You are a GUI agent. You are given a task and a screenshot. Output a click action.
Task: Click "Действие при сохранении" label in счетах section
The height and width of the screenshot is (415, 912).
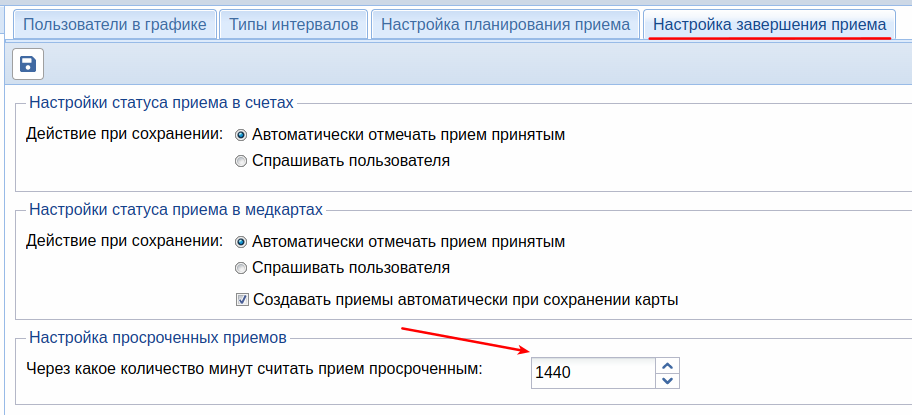coord(124,133)
